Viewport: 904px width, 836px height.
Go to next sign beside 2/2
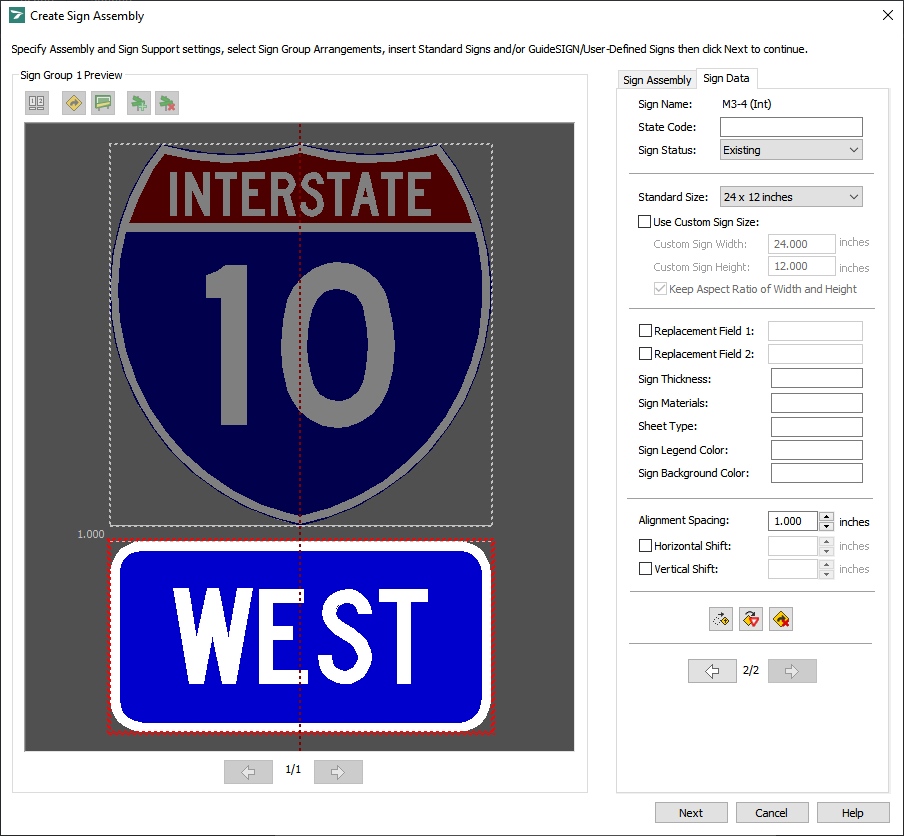[792, 671]
